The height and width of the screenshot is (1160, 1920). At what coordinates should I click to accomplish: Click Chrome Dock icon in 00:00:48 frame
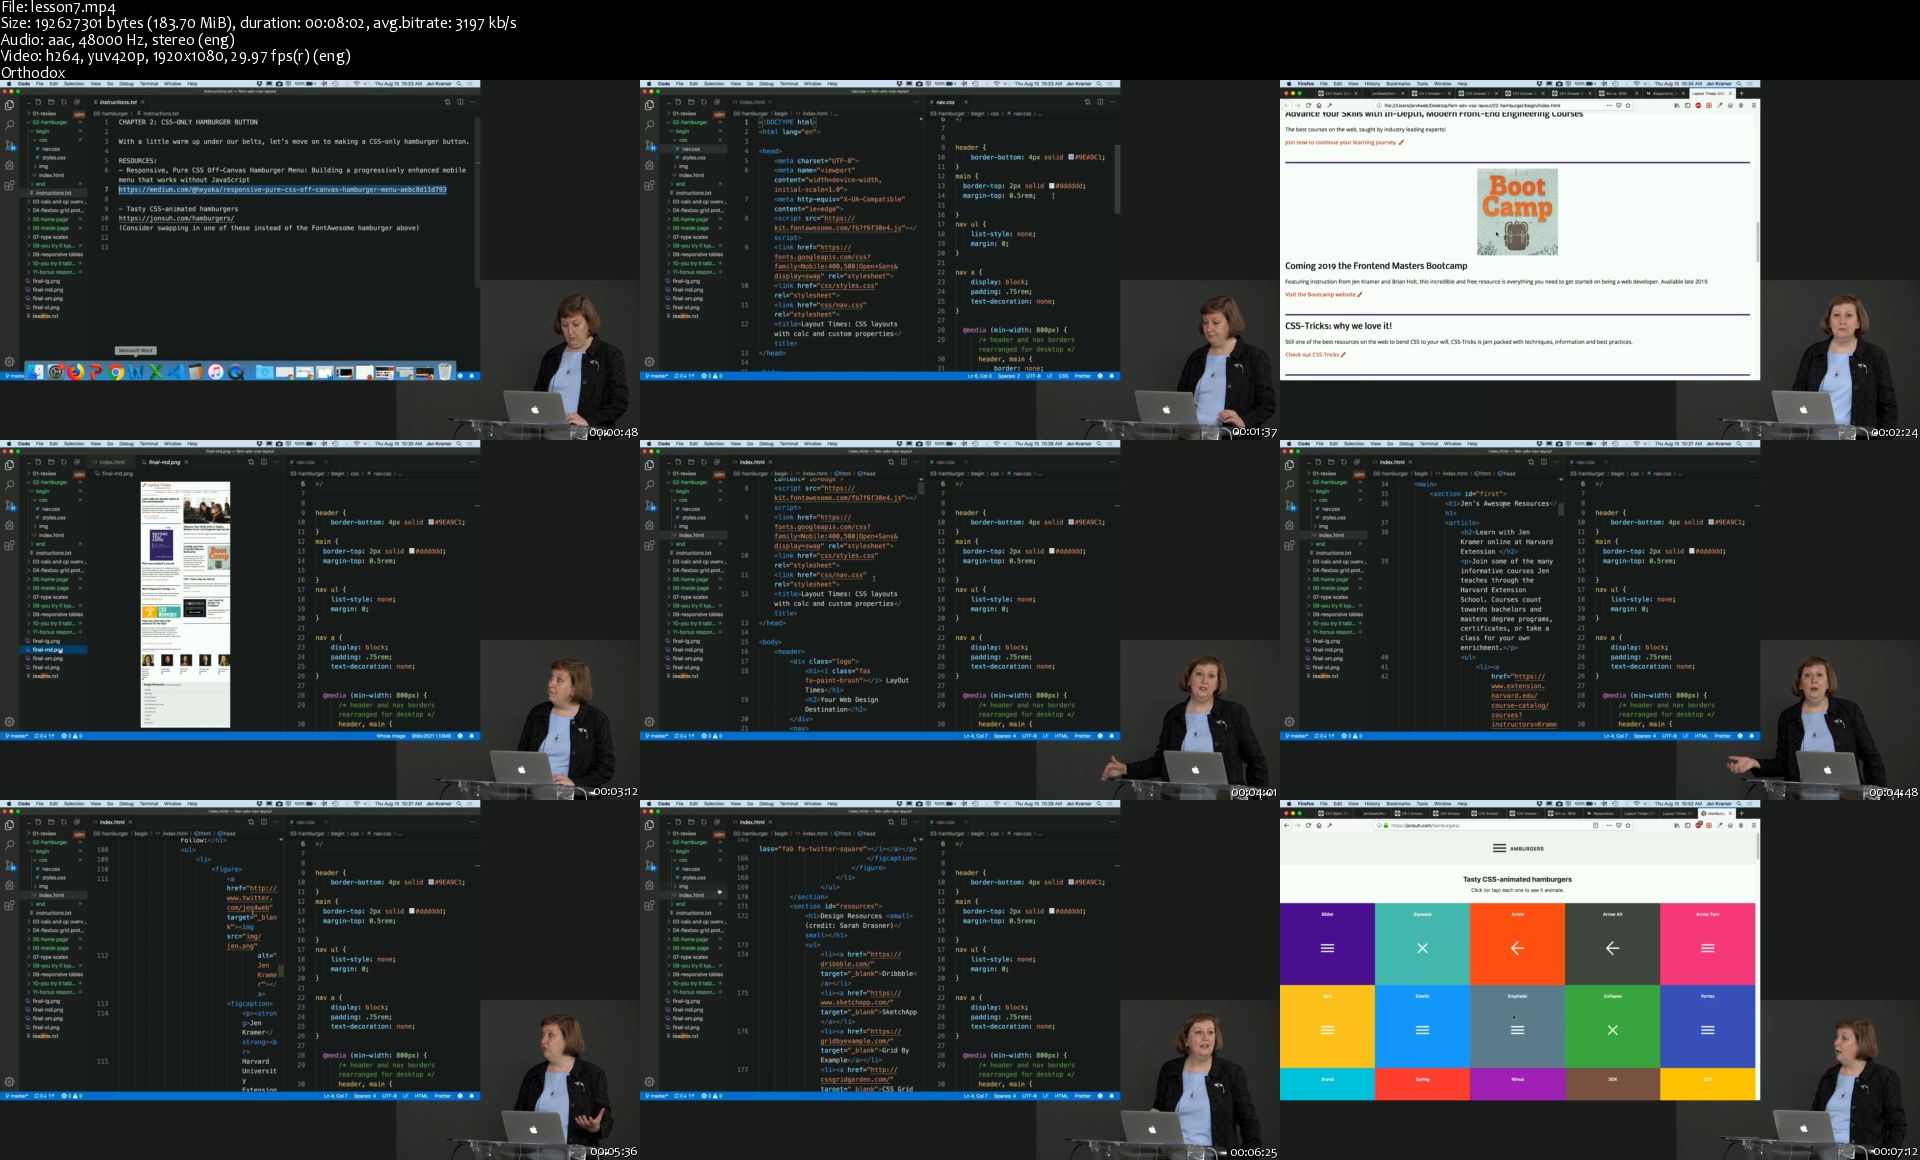coord(116,372)
